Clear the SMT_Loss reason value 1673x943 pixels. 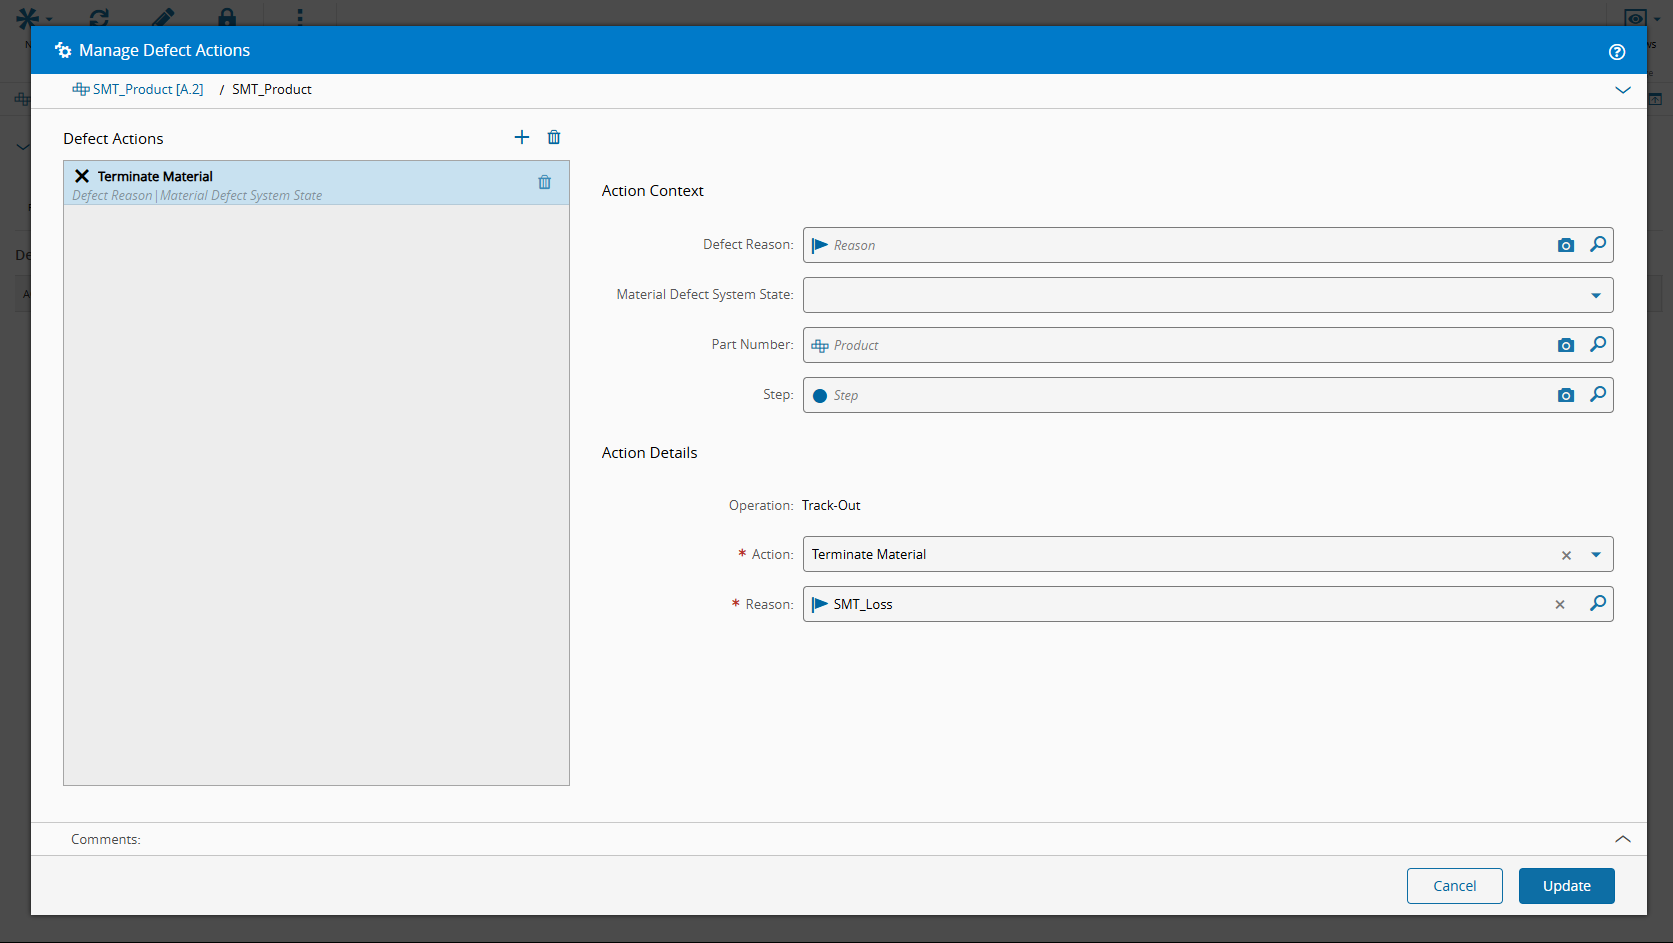tap(1559, 604)
